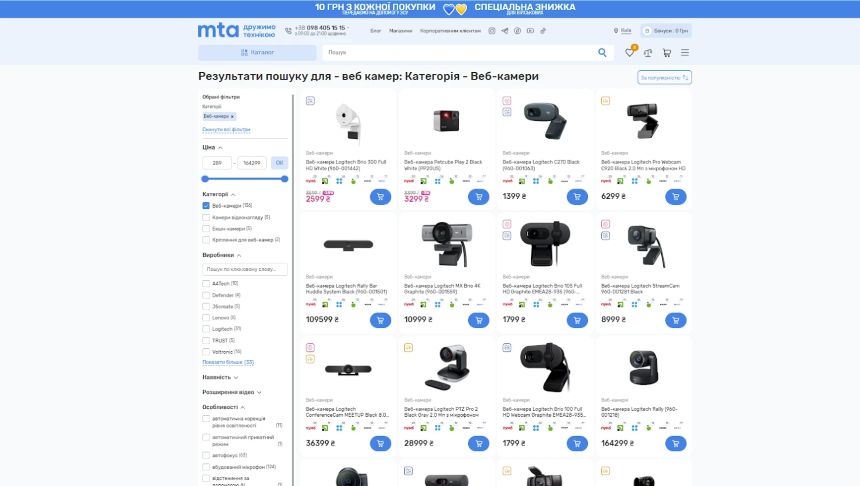
Task: Add Logitech Pro Webcam C920 to cart
Action: (676, 197)
